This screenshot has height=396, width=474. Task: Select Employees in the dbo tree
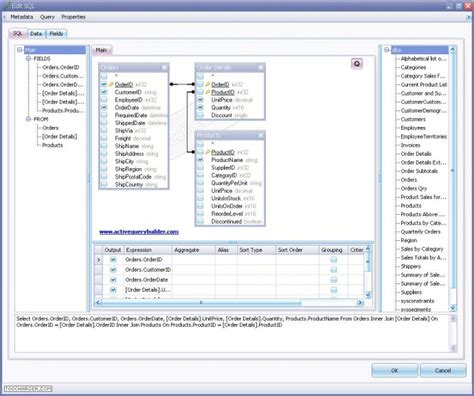click(x=413, y=128)
